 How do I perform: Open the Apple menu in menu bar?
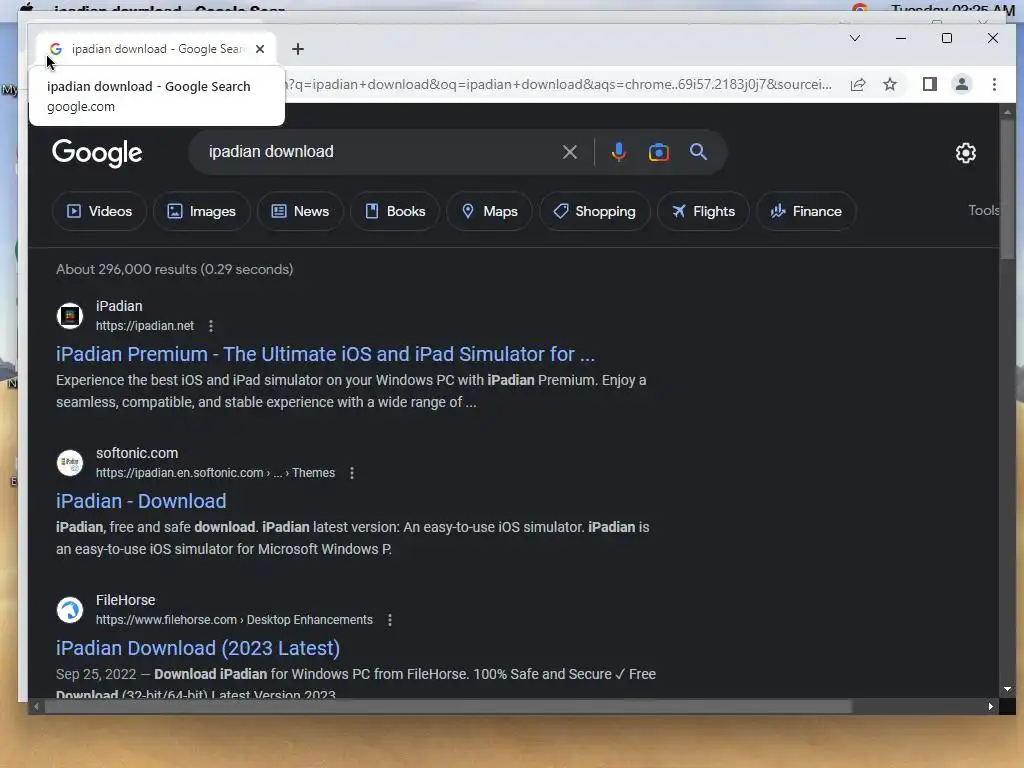coord(26,8)
